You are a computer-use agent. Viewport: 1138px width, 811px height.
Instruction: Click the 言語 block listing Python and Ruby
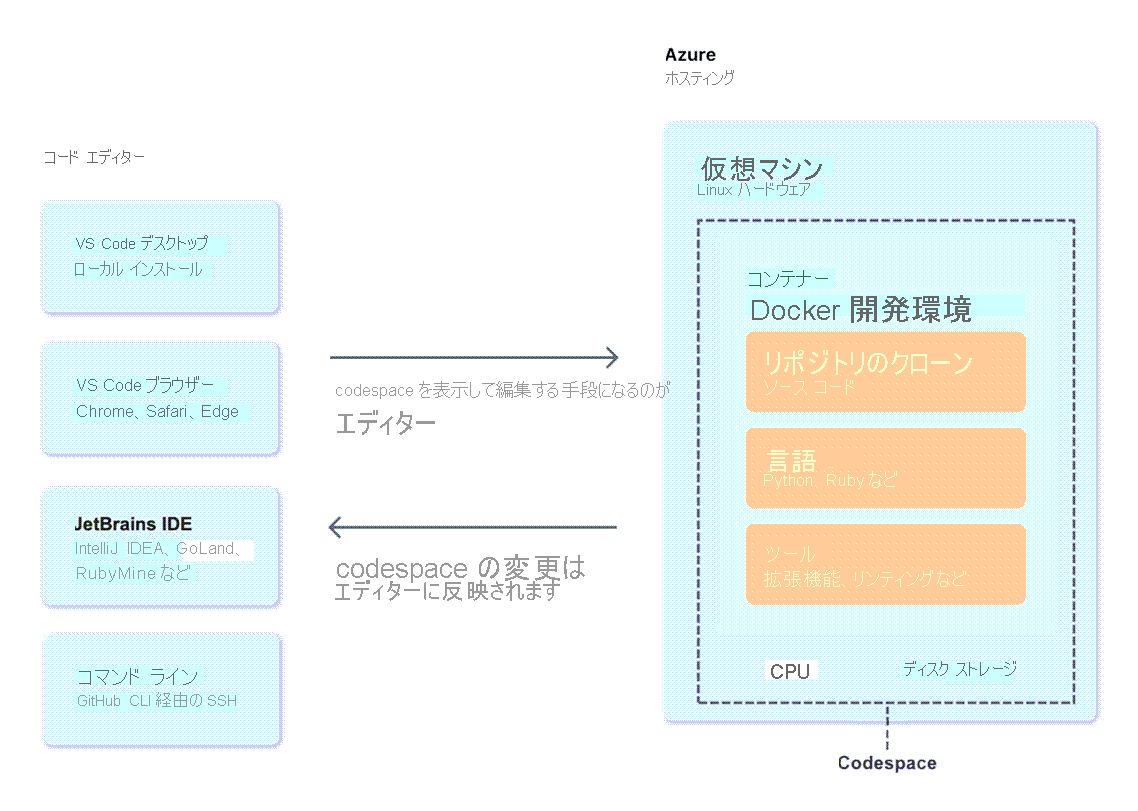pos(885,468)
